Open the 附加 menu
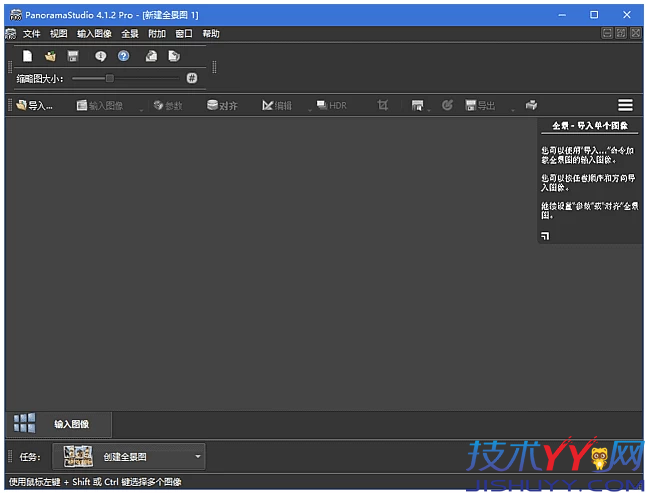This screenshot has width=646, height=493. tap(157, 33)
